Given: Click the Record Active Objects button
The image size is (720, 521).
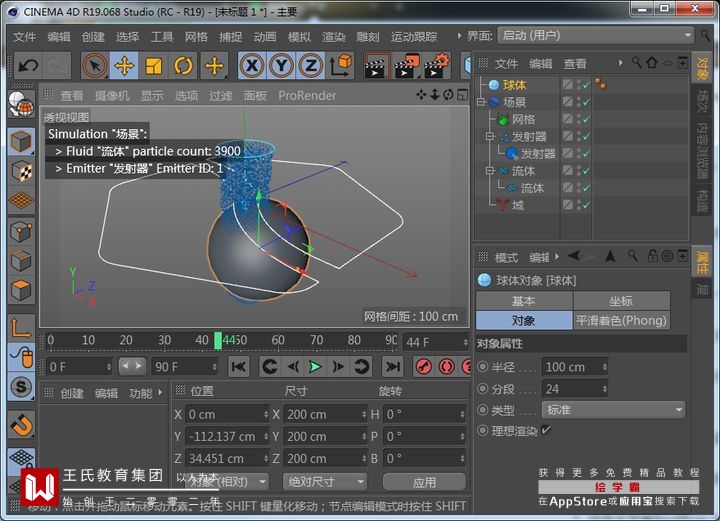Looking at the screenshot, I should point(423,366).
